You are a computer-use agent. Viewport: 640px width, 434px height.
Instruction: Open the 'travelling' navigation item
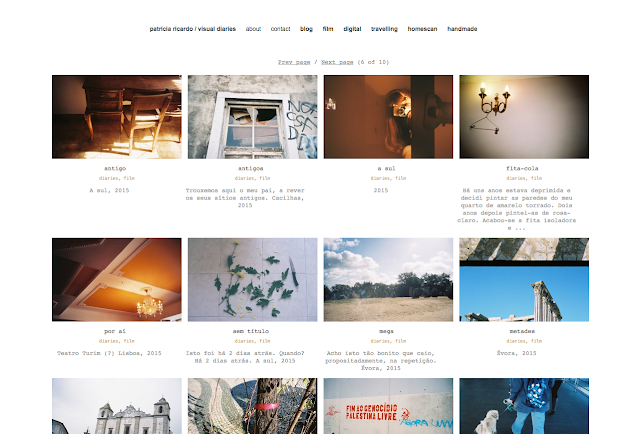[x=384, y=29]
